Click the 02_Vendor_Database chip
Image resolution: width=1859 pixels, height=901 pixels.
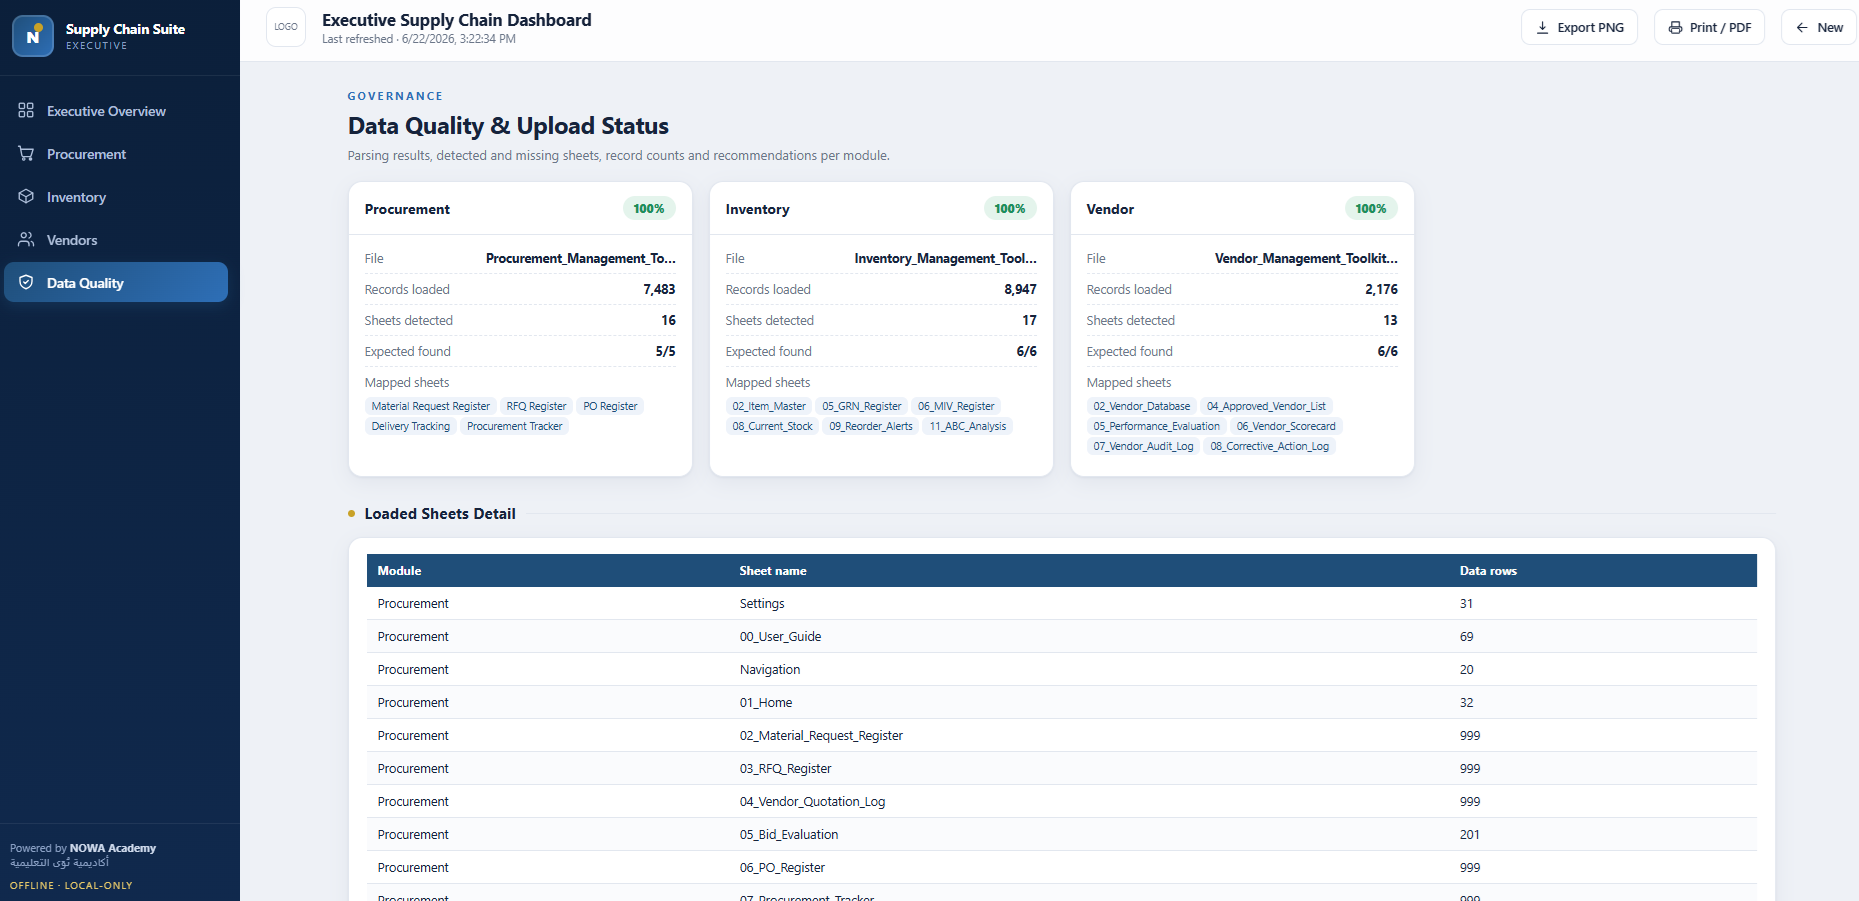[x=1141, y=406]
